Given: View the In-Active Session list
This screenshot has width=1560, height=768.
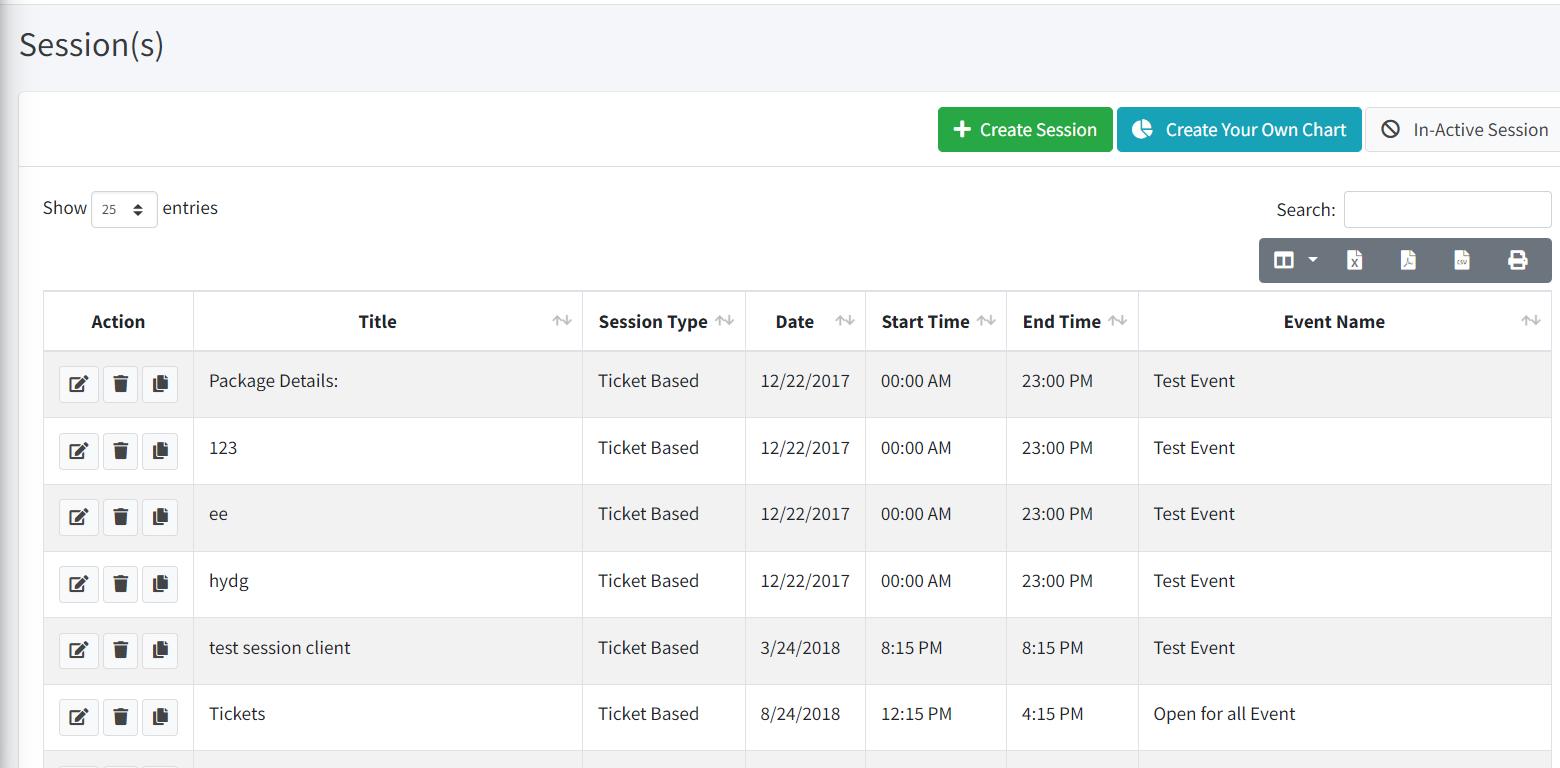Looking at the screenshot, I should [x=1465, y=130].
